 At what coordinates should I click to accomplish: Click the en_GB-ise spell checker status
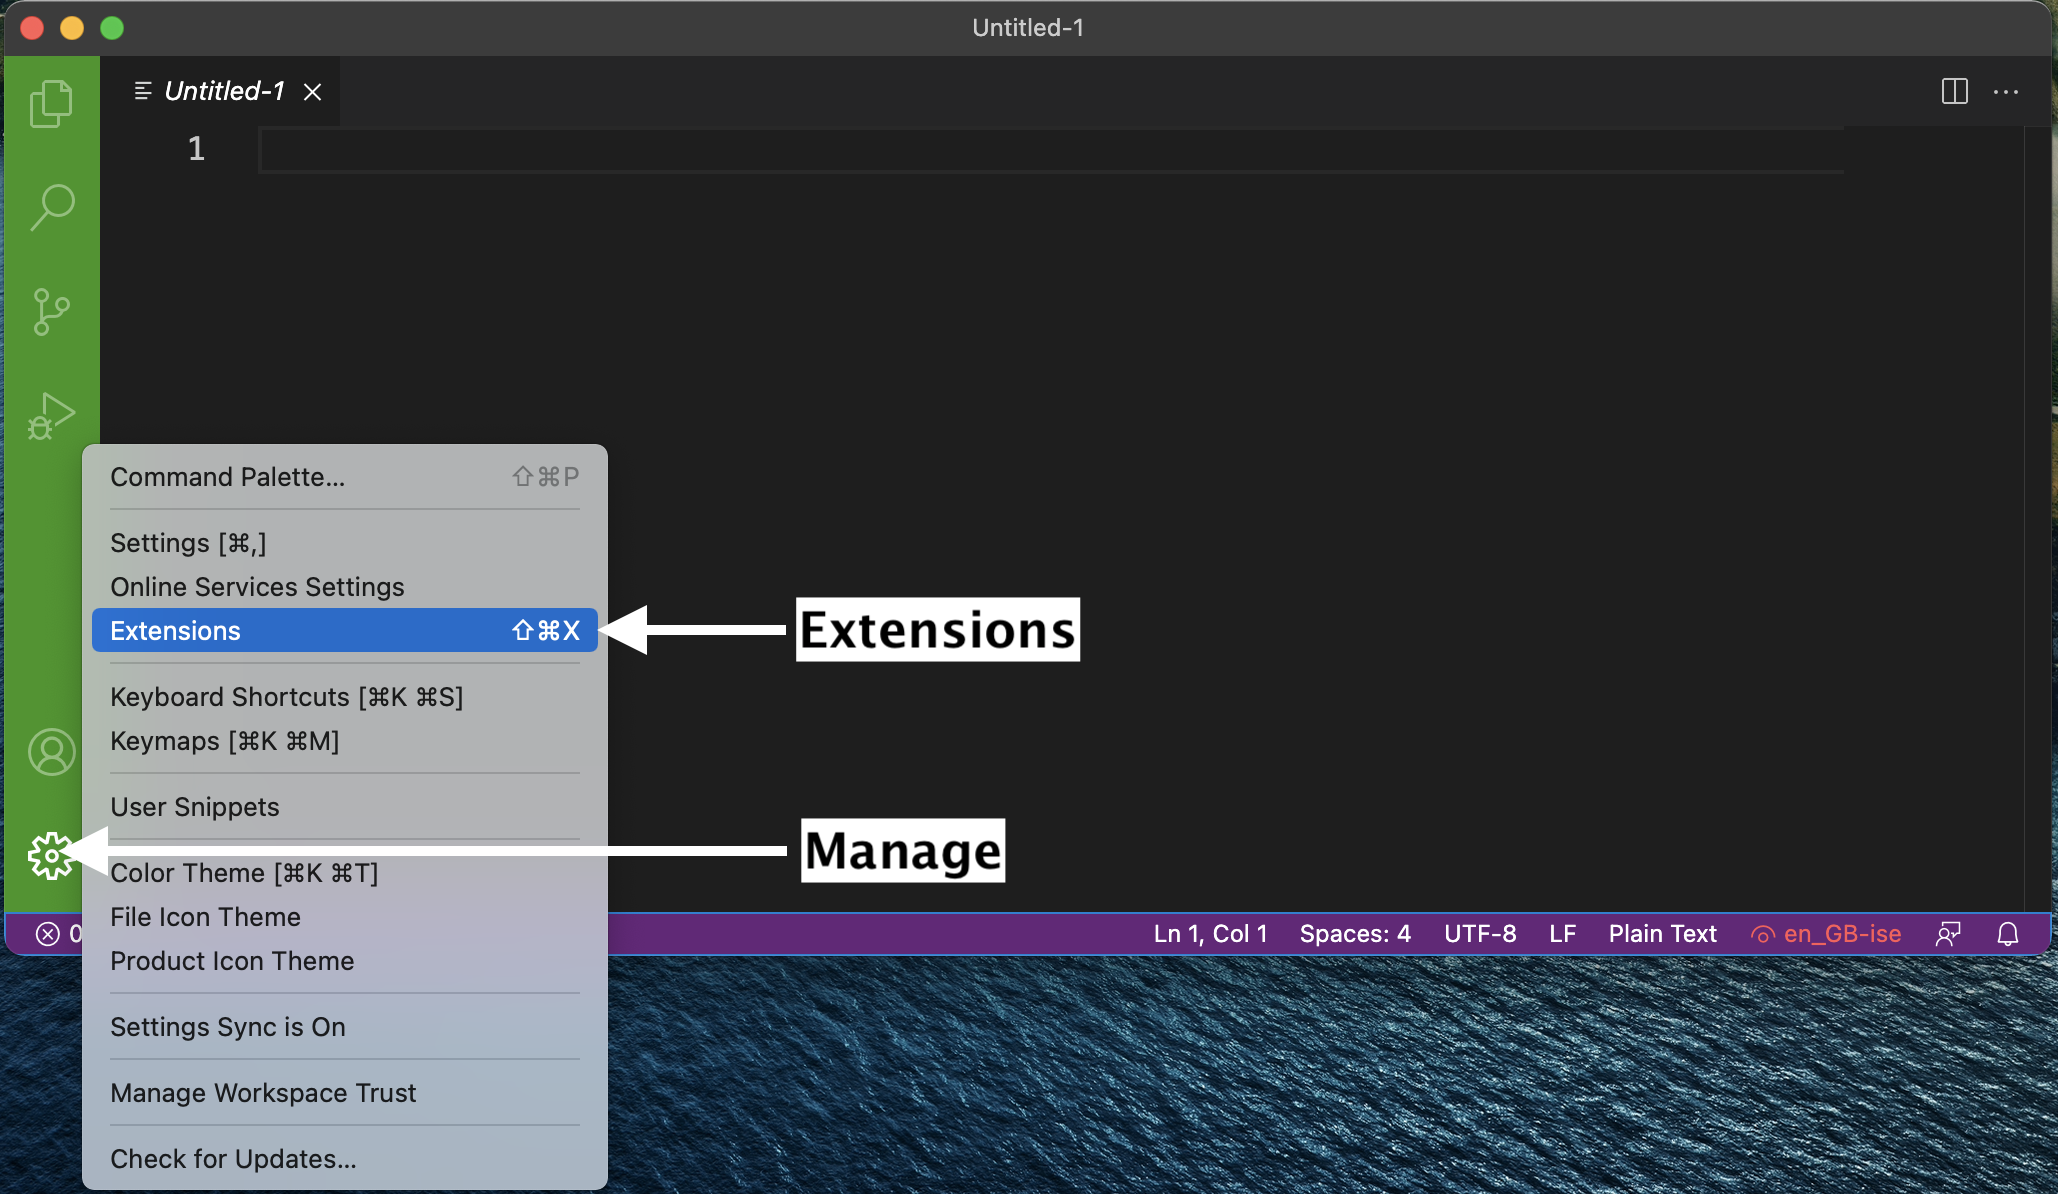[x=1826, y=934]
